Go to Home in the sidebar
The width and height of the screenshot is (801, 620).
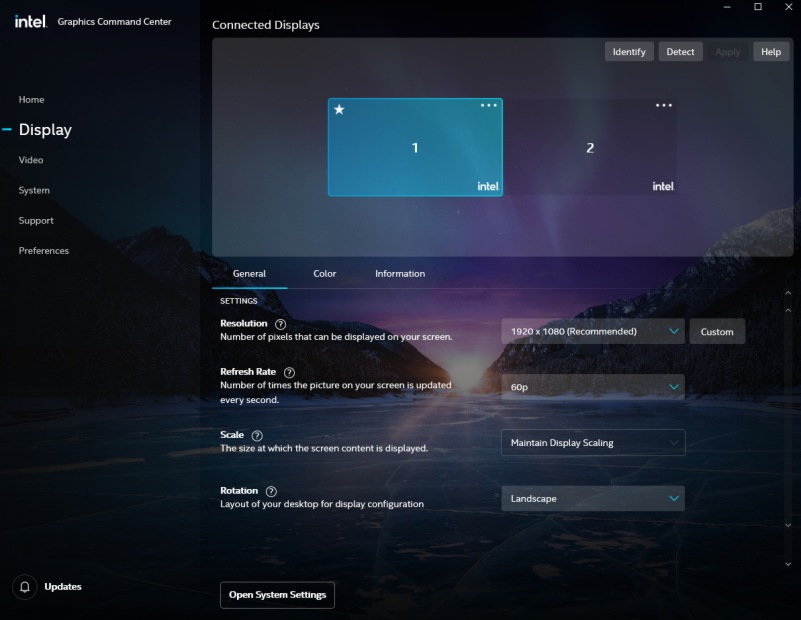tap(31, 100)
